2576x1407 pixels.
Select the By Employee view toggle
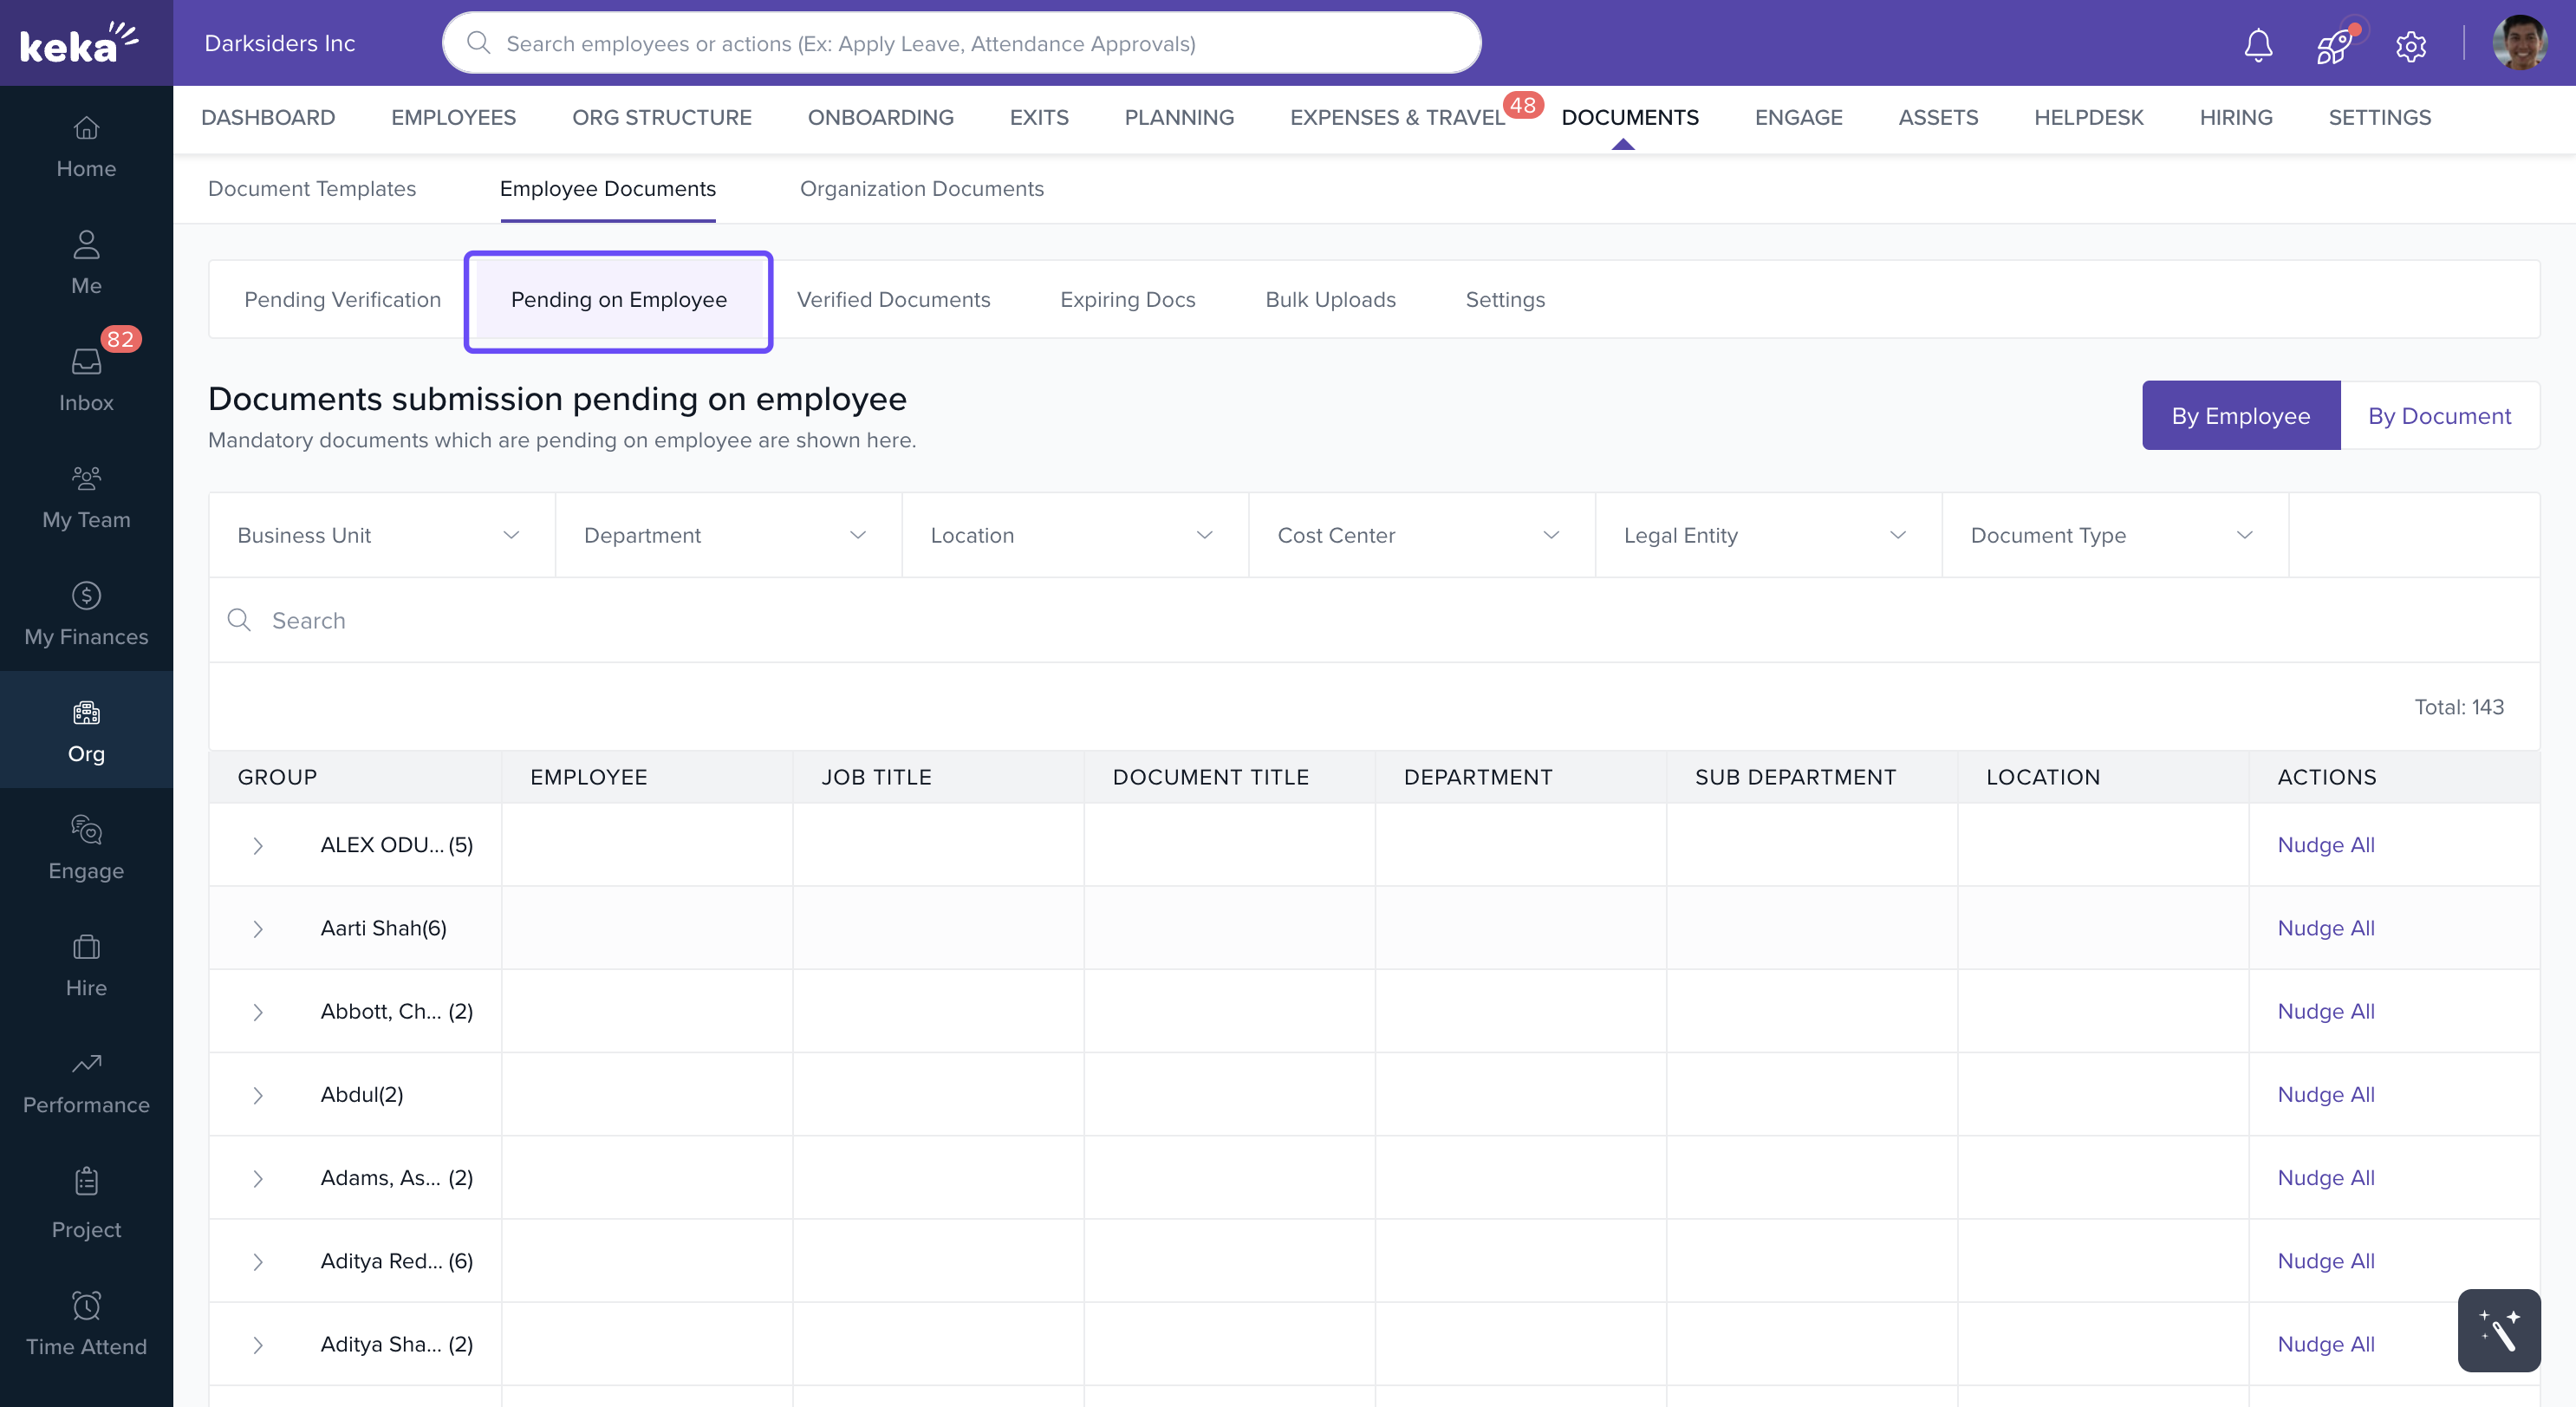(x=2240, y=416)
